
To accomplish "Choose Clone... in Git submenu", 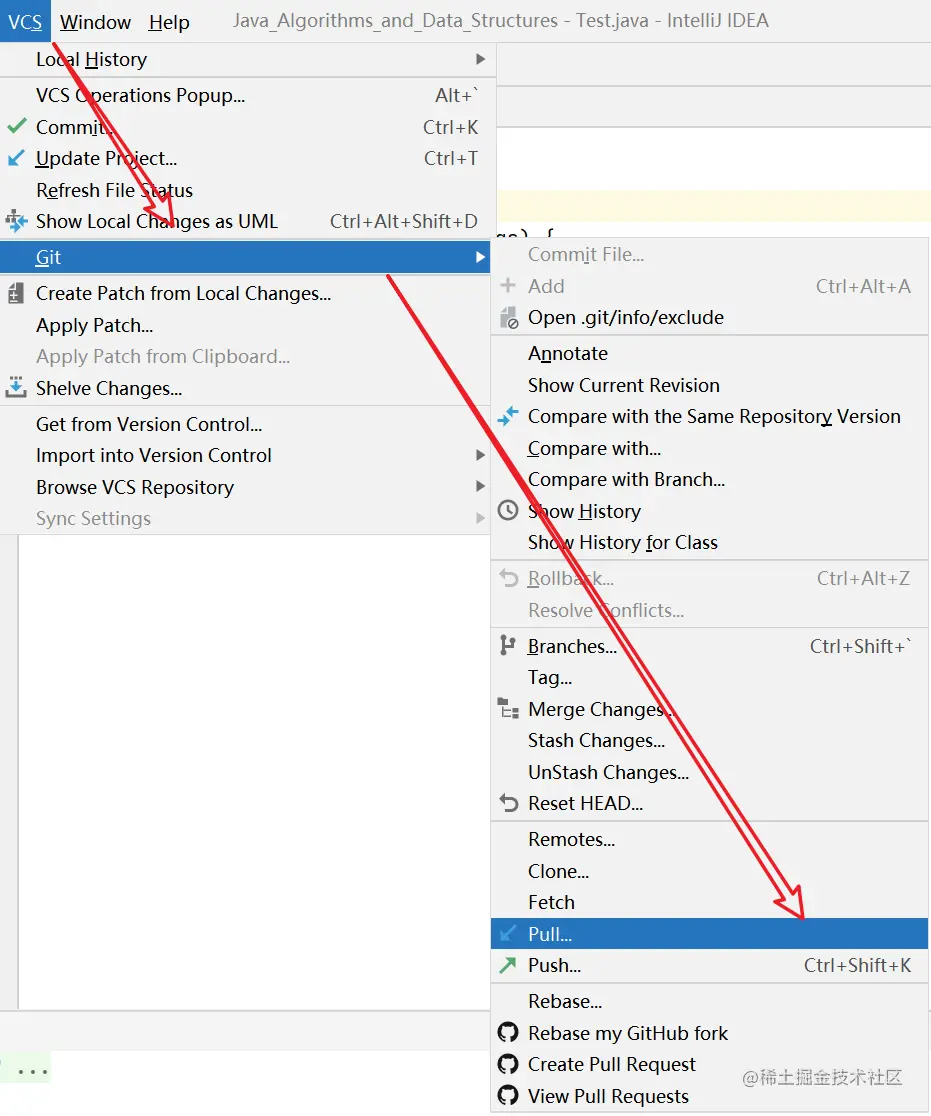I will (x=710, y=871).
